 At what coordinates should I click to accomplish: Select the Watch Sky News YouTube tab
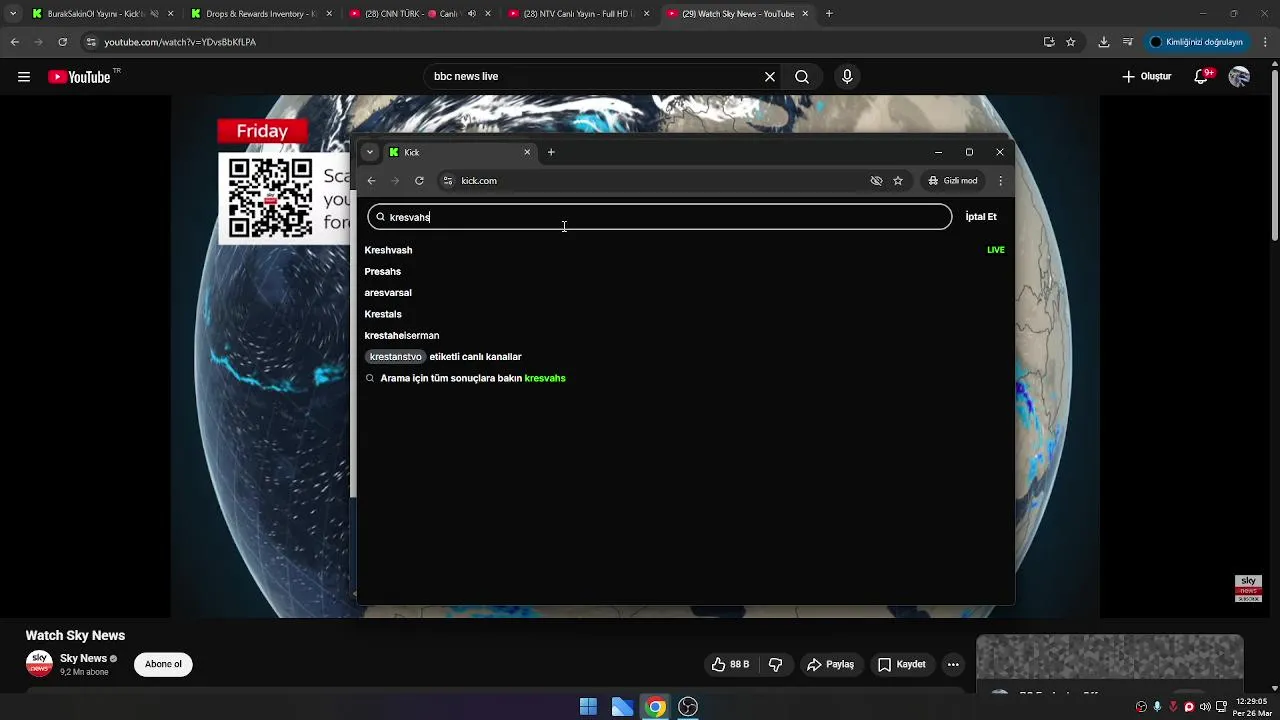click(x=736, y=14)
